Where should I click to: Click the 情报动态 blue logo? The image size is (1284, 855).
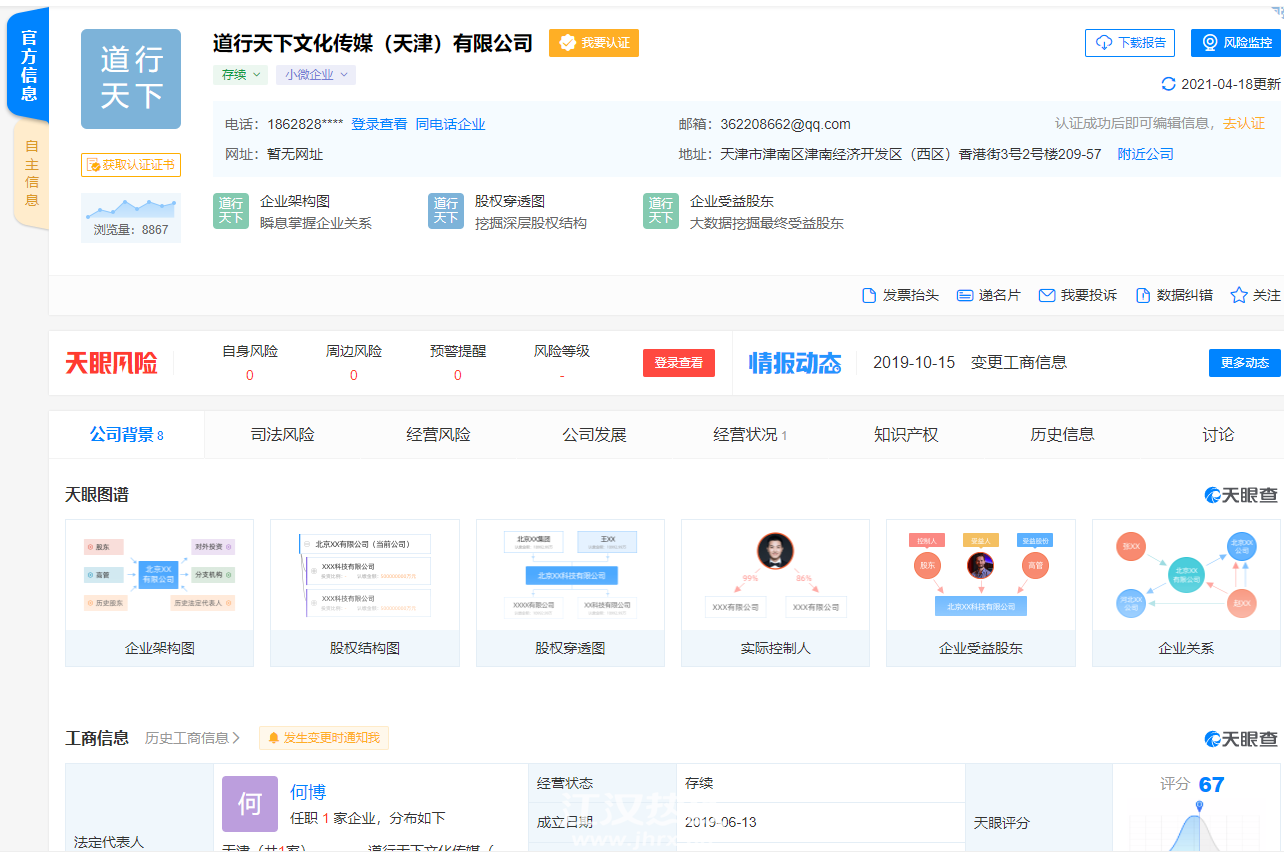click(x=795, y=363)
